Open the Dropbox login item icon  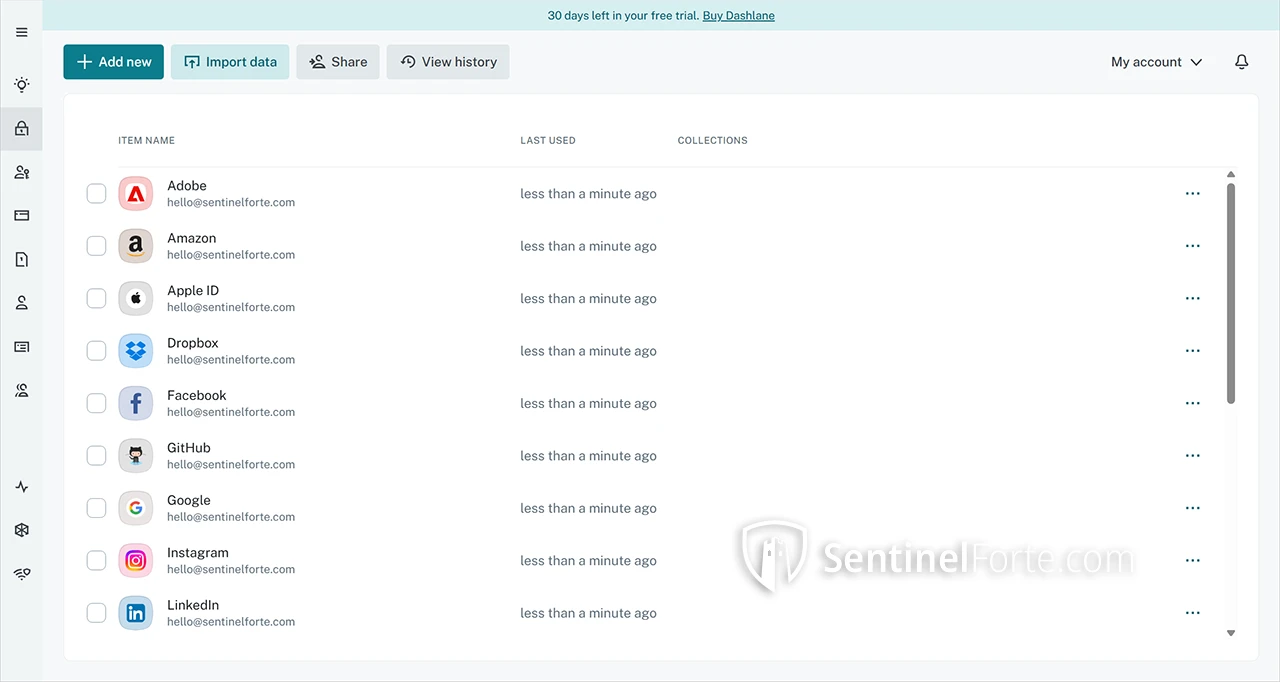click(136, 351)
